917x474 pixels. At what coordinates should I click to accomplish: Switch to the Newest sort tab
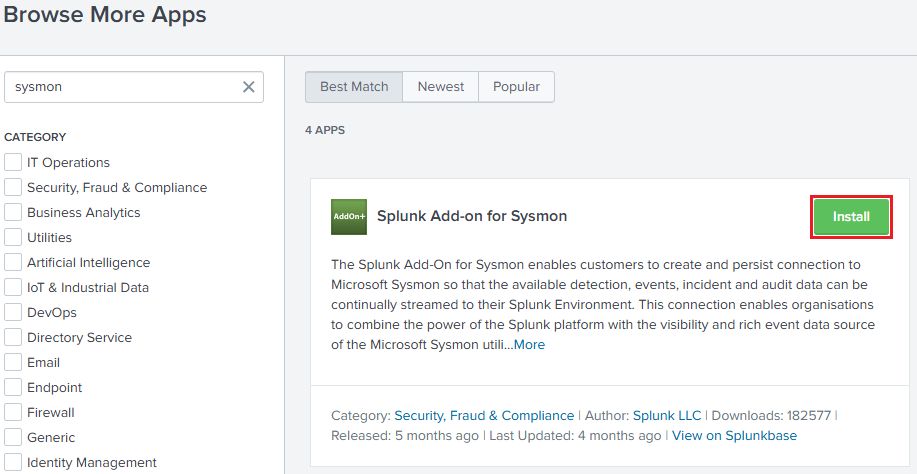440,87
